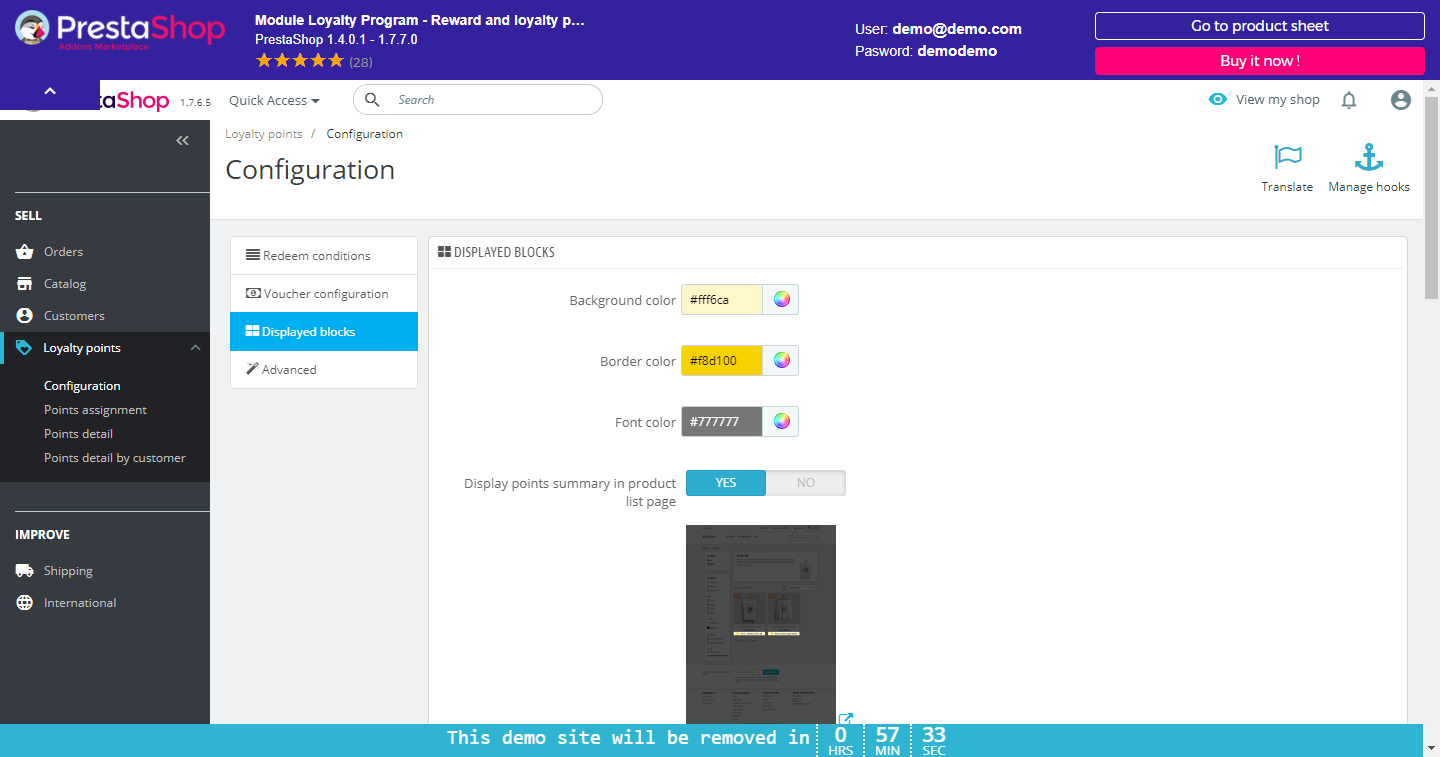Open Points assignment submenu item
The height and width of the screenshot is (757, 1440).
tap(95, 410)
